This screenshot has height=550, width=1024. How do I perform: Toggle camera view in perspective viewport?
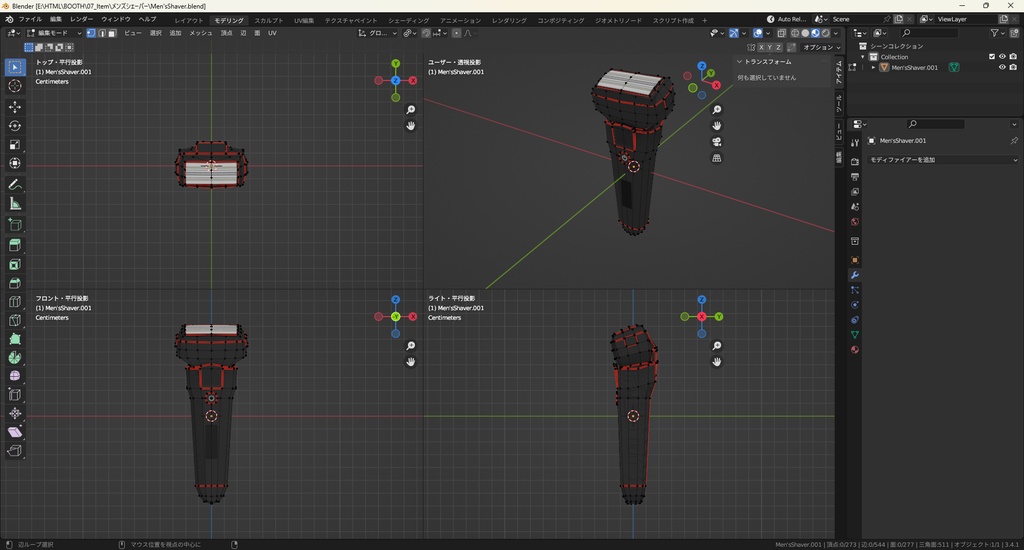point(717,141)
